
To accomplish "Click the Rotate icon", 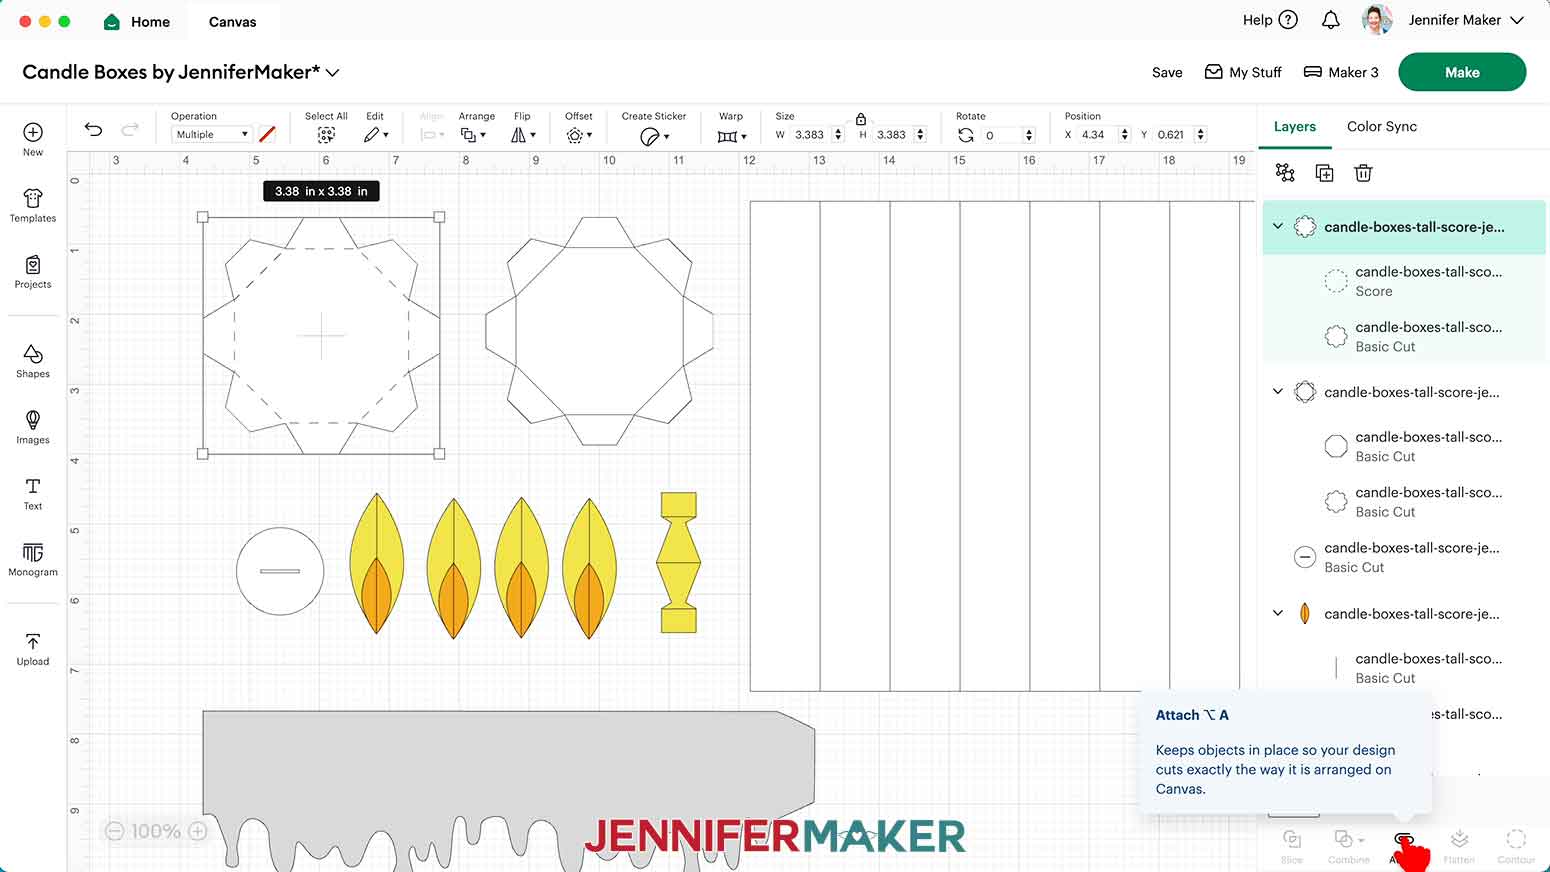I will [965, 135].
